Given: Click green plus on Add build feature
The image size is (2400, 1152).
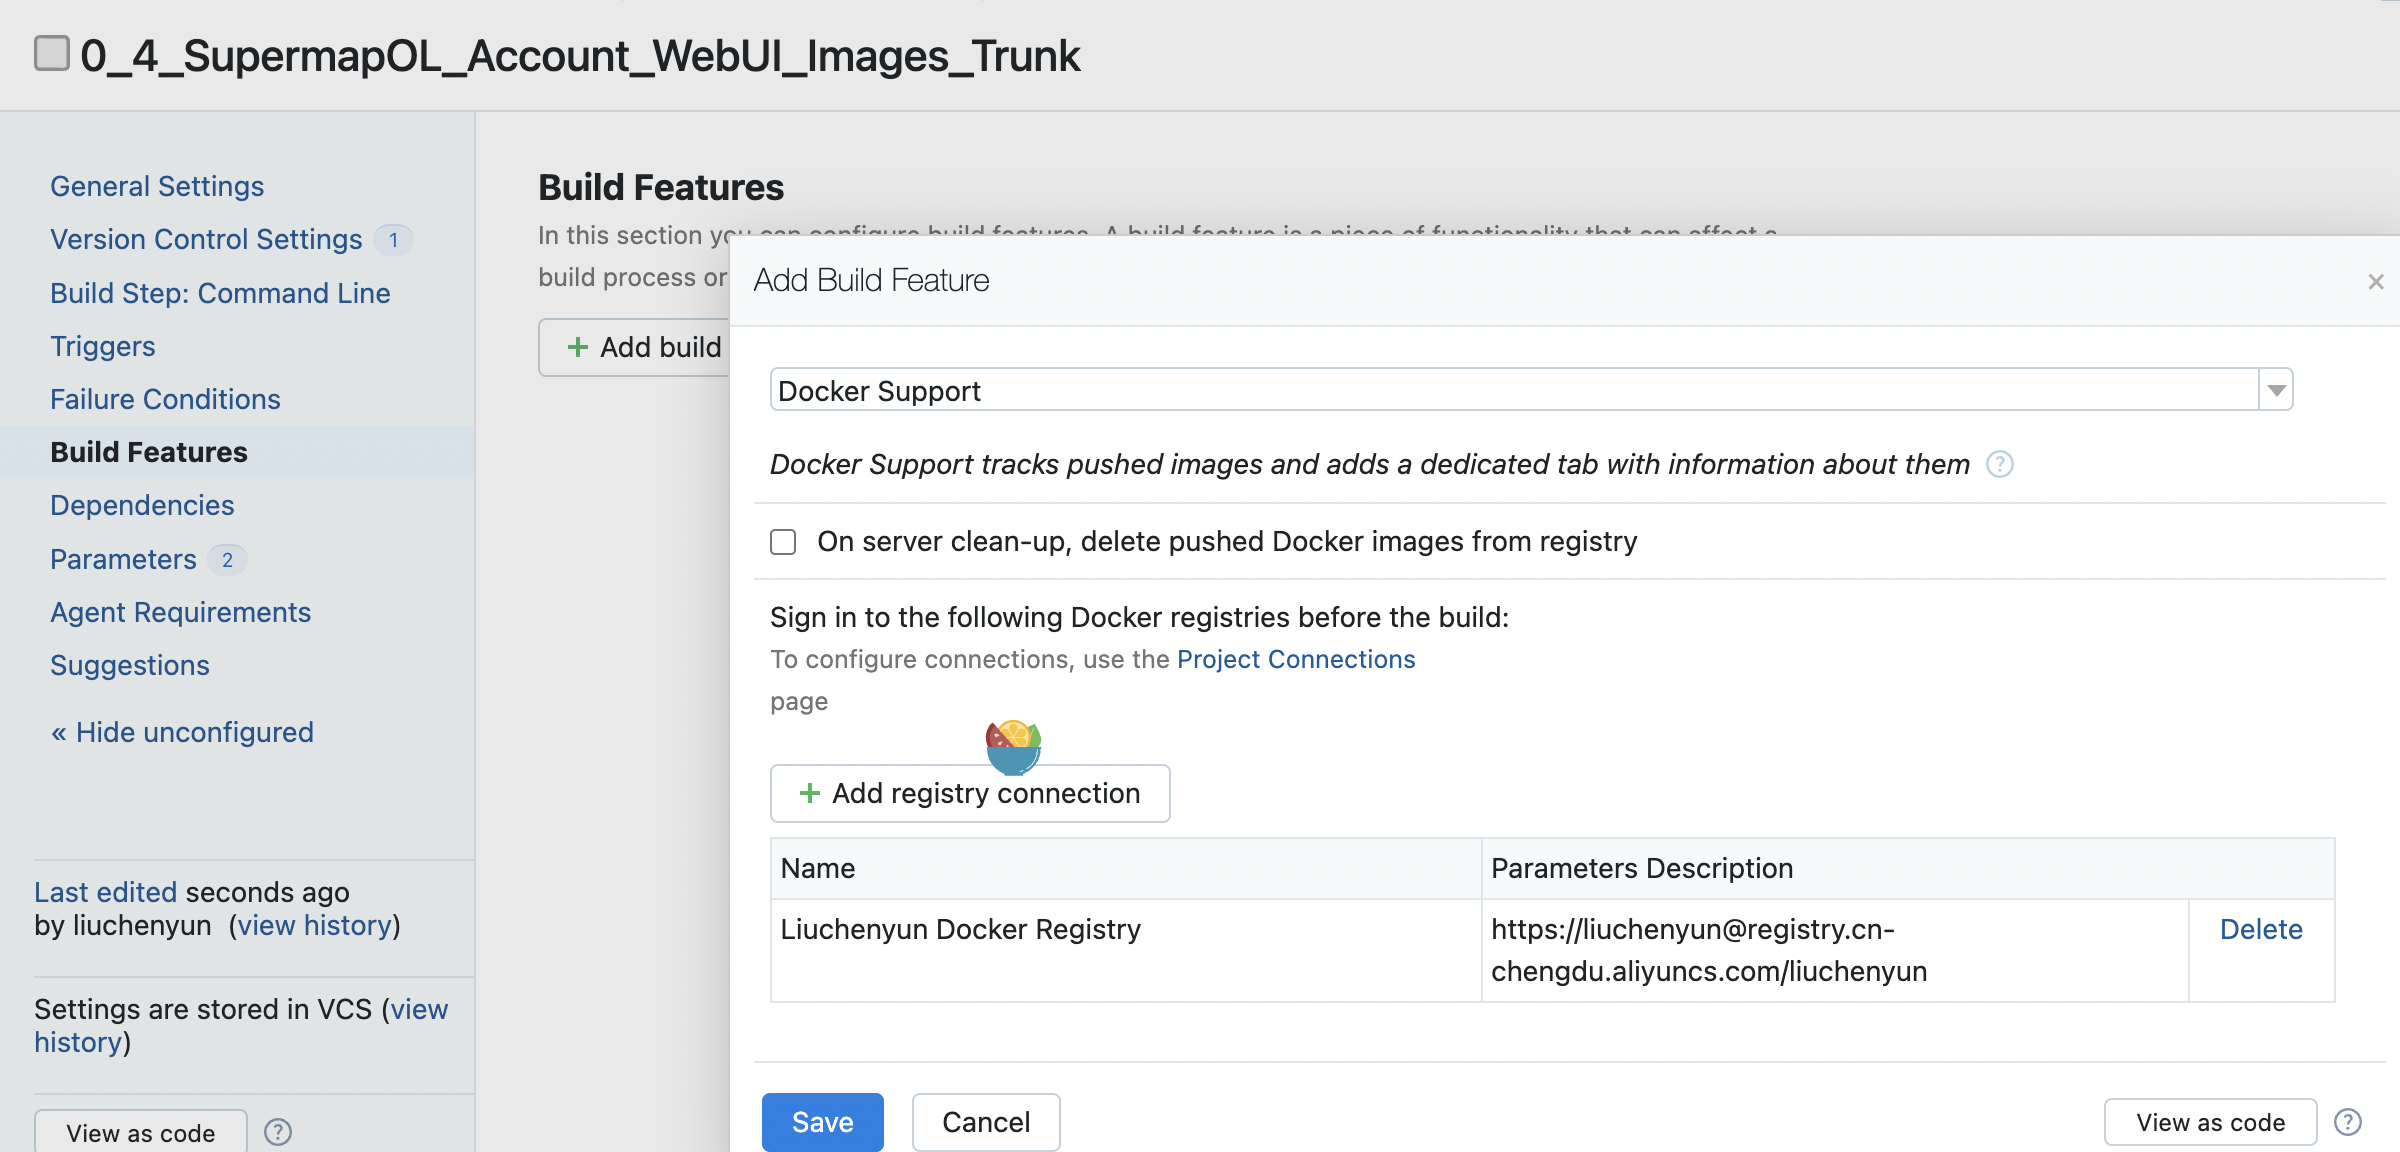Looking at the screenshot, I should [x=577, y=347].
